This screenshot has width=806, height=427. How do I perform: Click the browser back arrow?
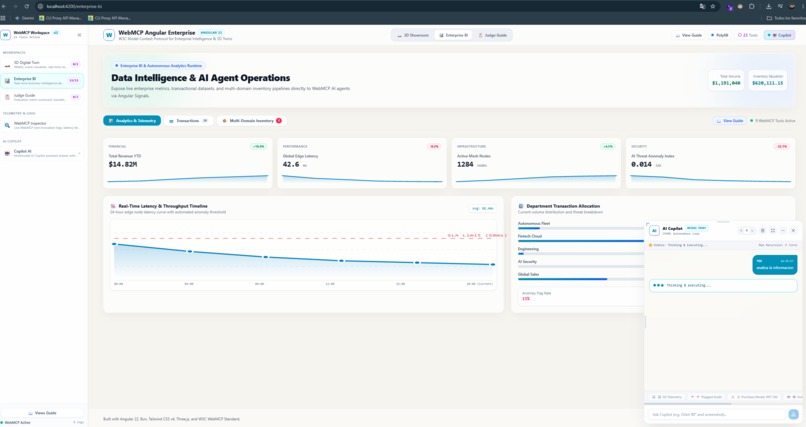coord(4,6)
